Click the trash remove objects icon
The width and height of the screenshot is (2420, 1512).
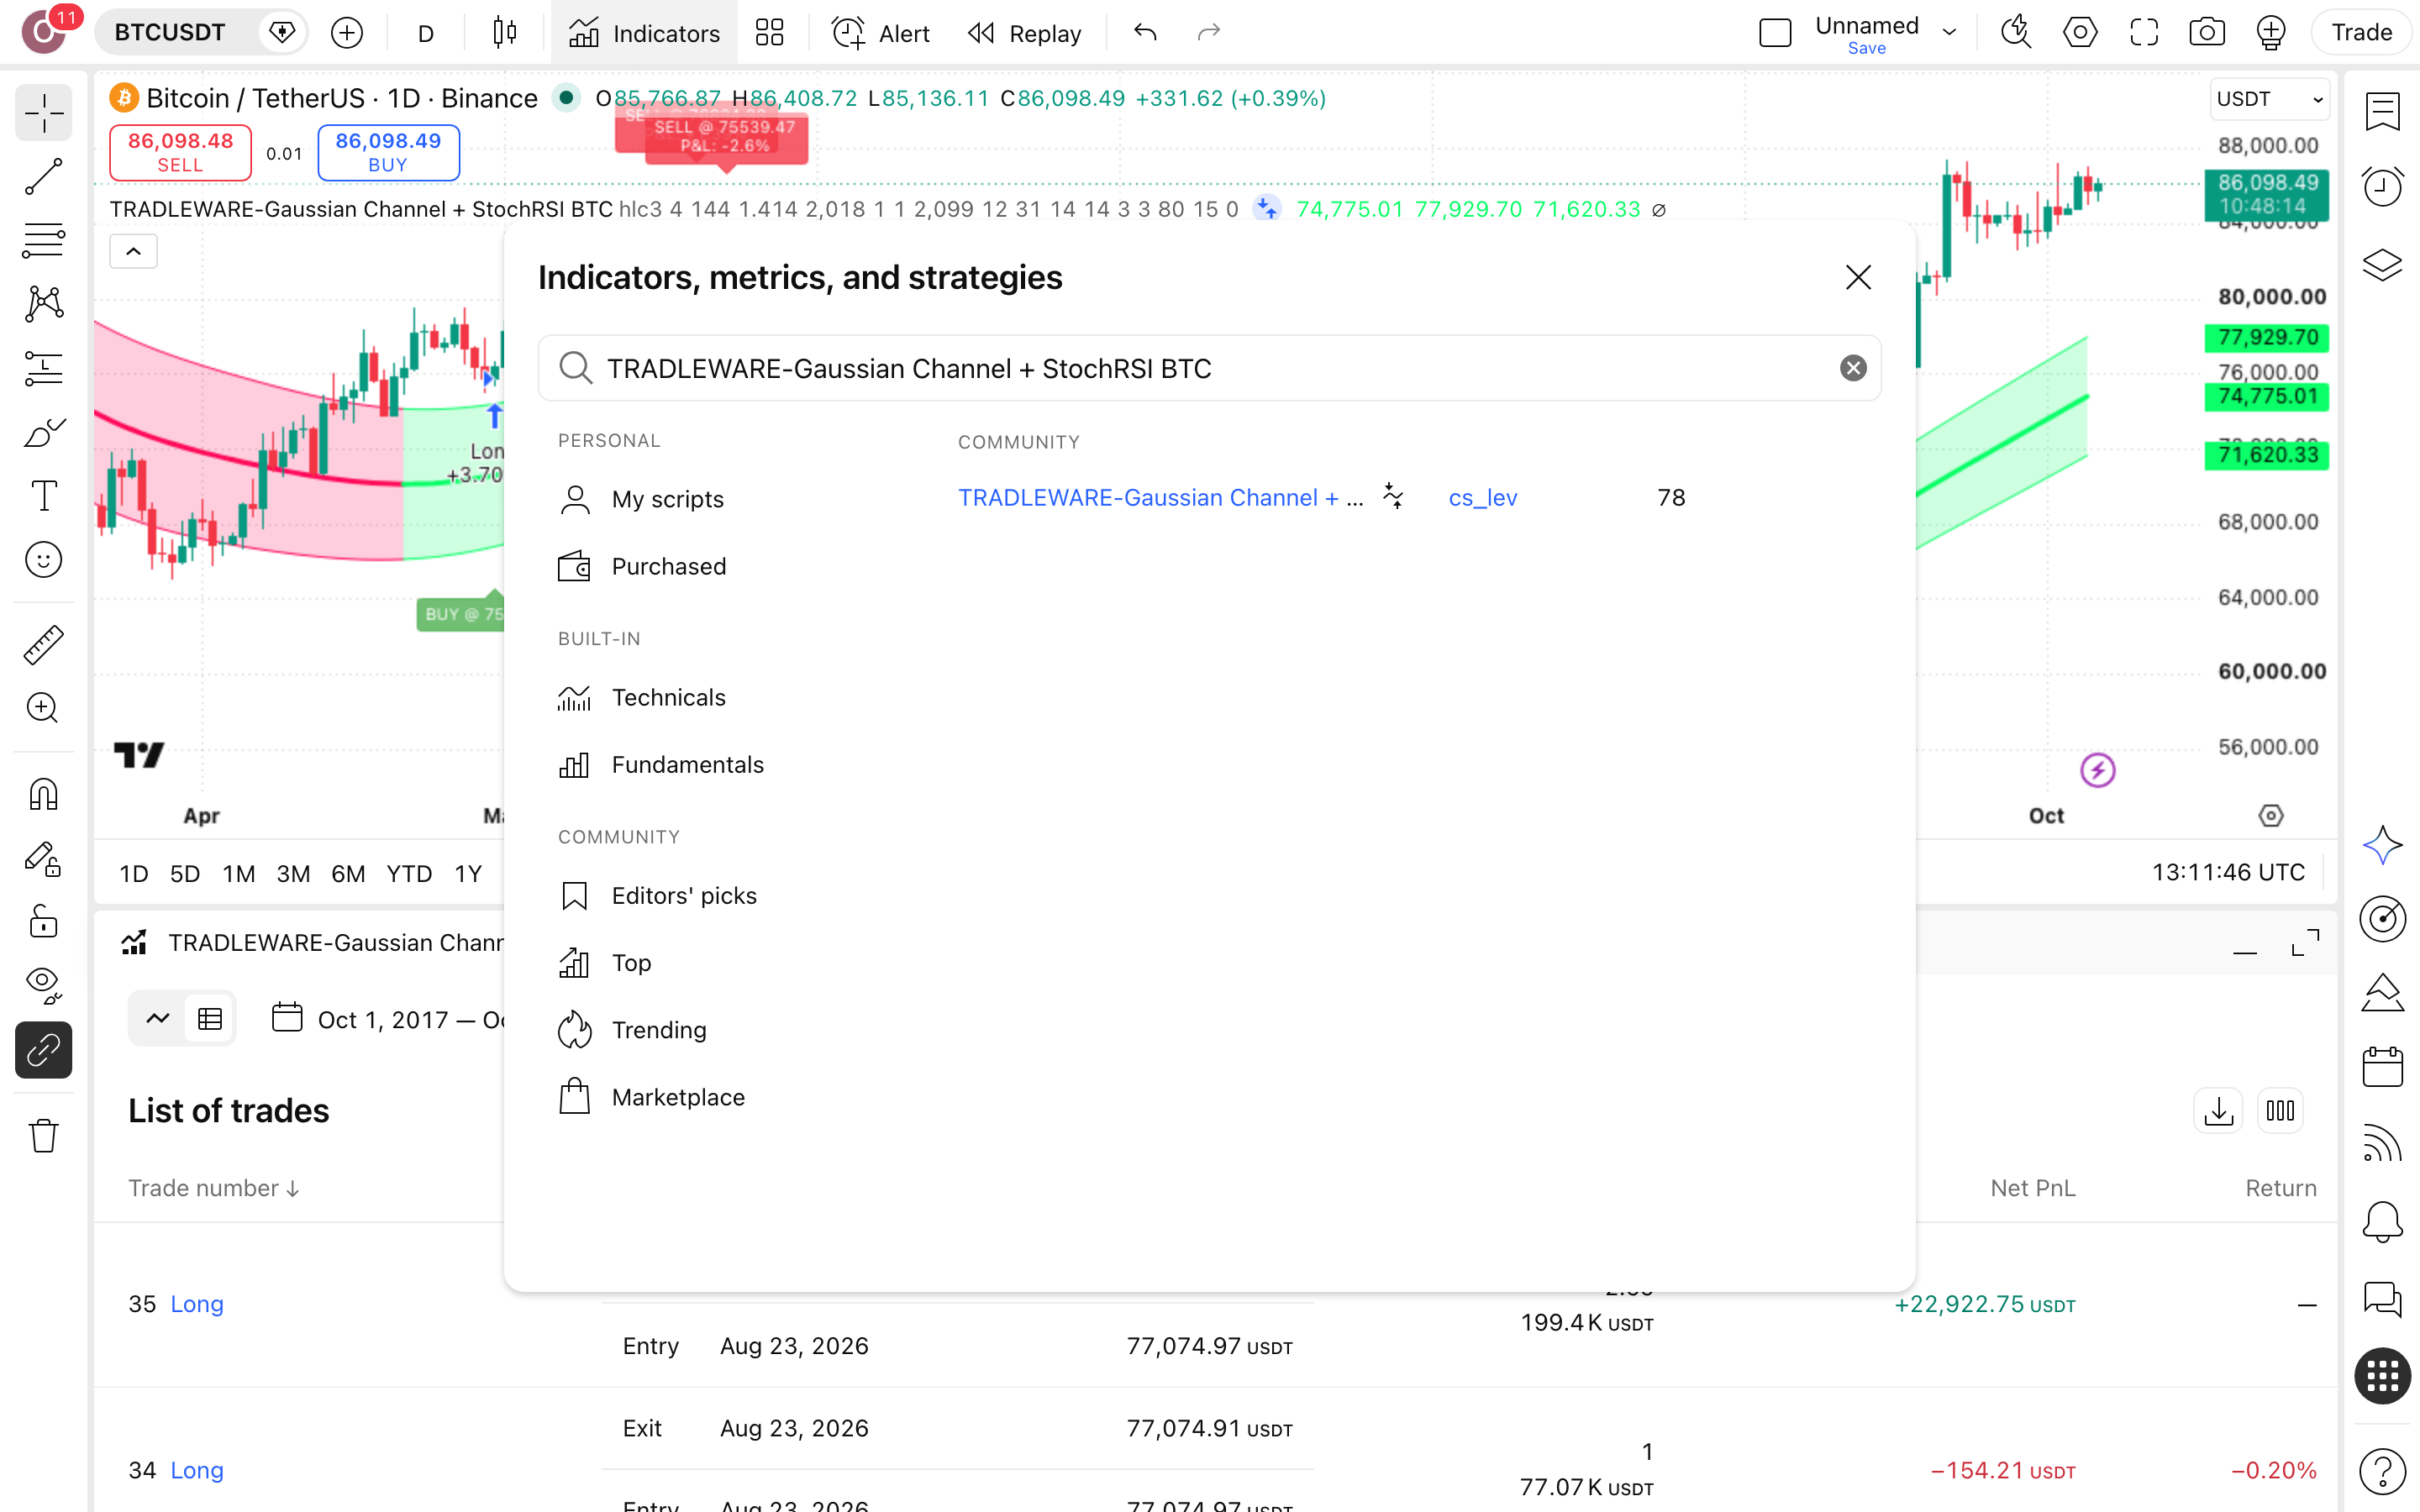pos(43,1135)
